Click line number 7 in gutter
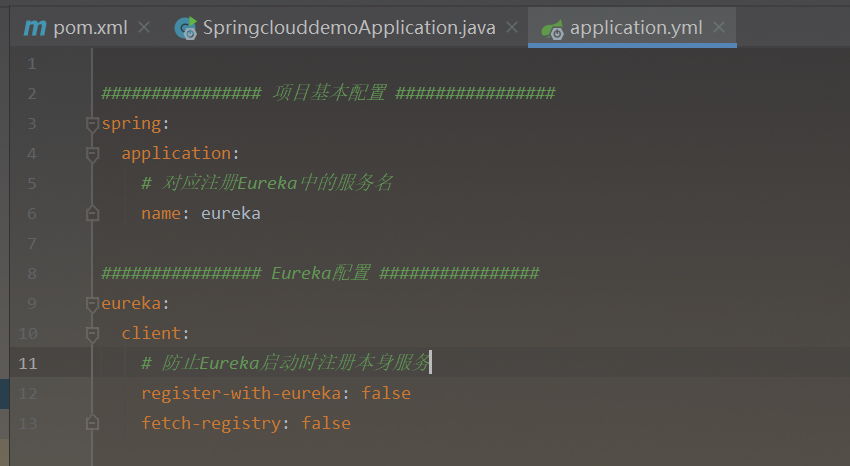 [32, 243]
